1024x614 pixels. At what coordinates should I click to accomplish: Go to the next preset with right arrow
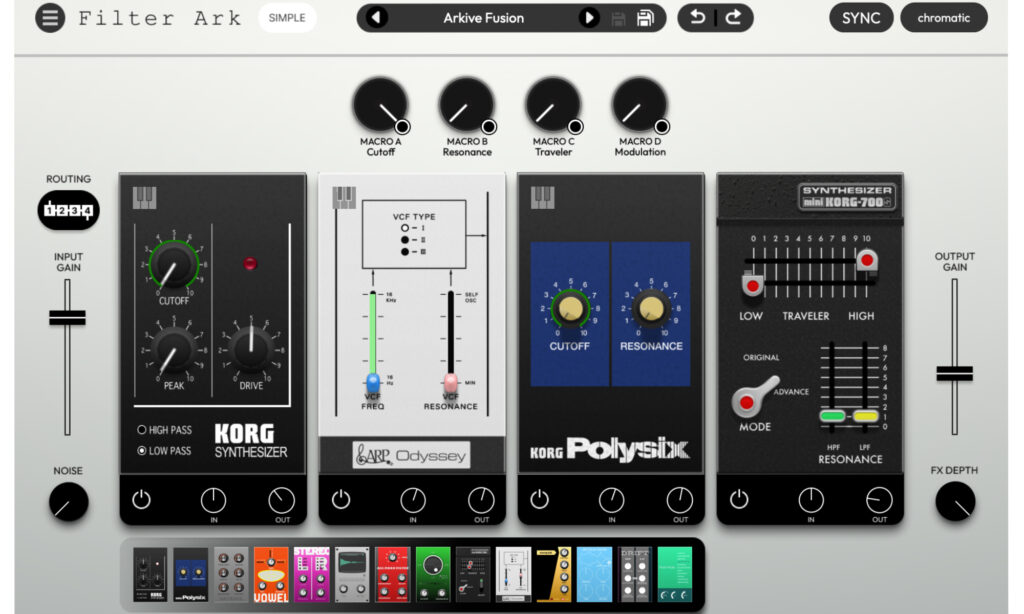click(589, 18)
